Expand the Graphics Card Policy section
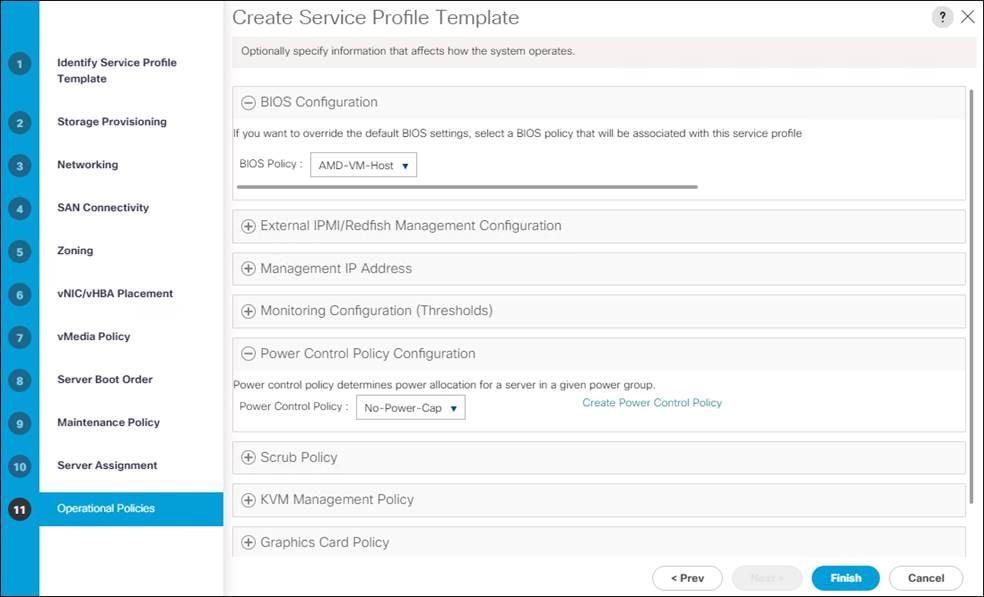 tap(249, 542)
